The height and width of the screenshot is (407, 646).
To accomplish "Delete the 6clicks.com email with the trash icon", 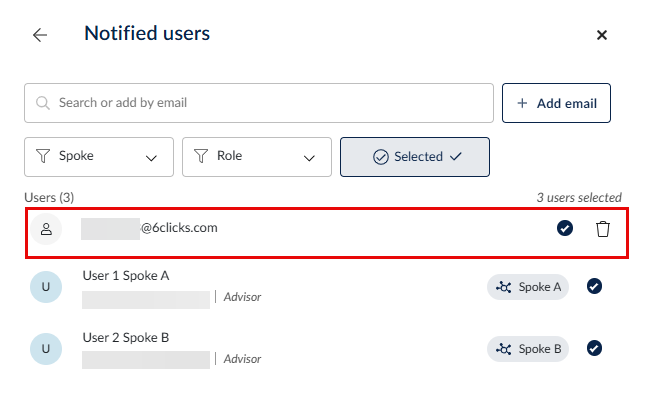I will pos(603,229).
